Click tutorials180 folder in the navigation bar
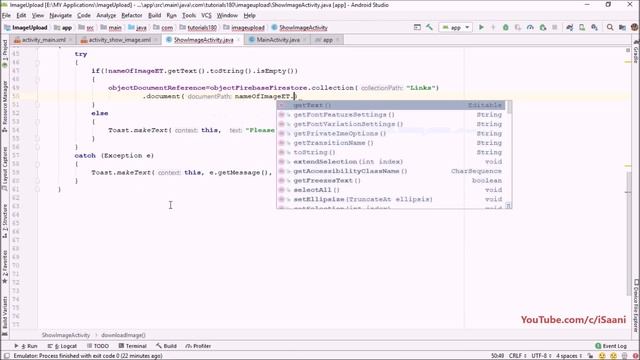The height and width of the screenshot is (360, 640). pos(198,27)
